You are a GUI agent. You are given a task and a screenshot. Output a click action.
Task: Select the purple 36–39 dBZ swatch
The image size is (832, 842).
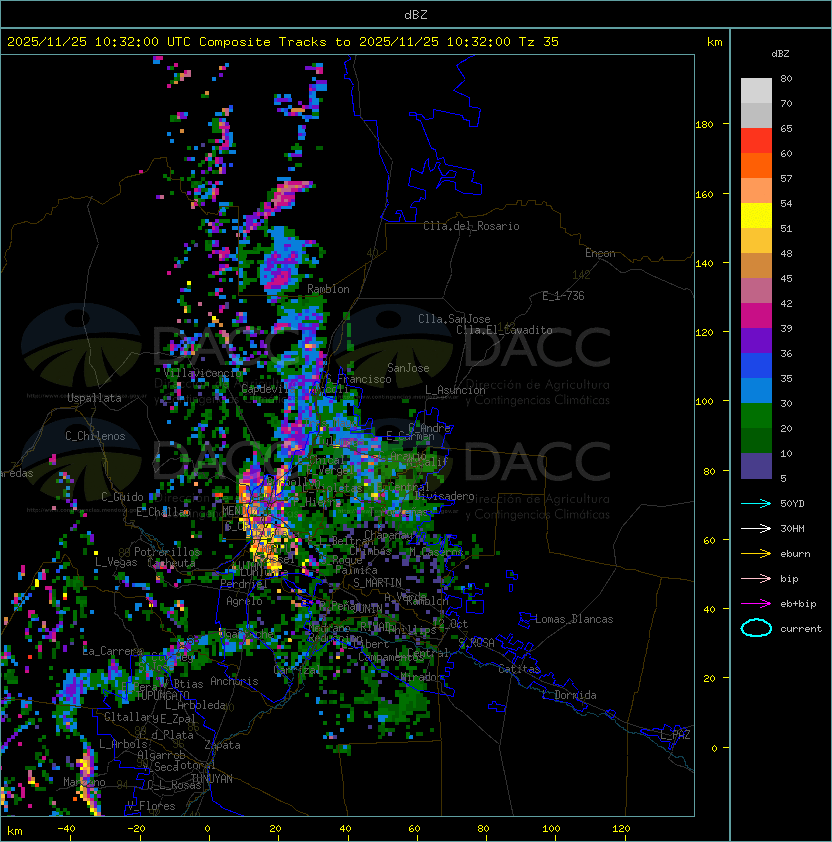click(756, 340)
